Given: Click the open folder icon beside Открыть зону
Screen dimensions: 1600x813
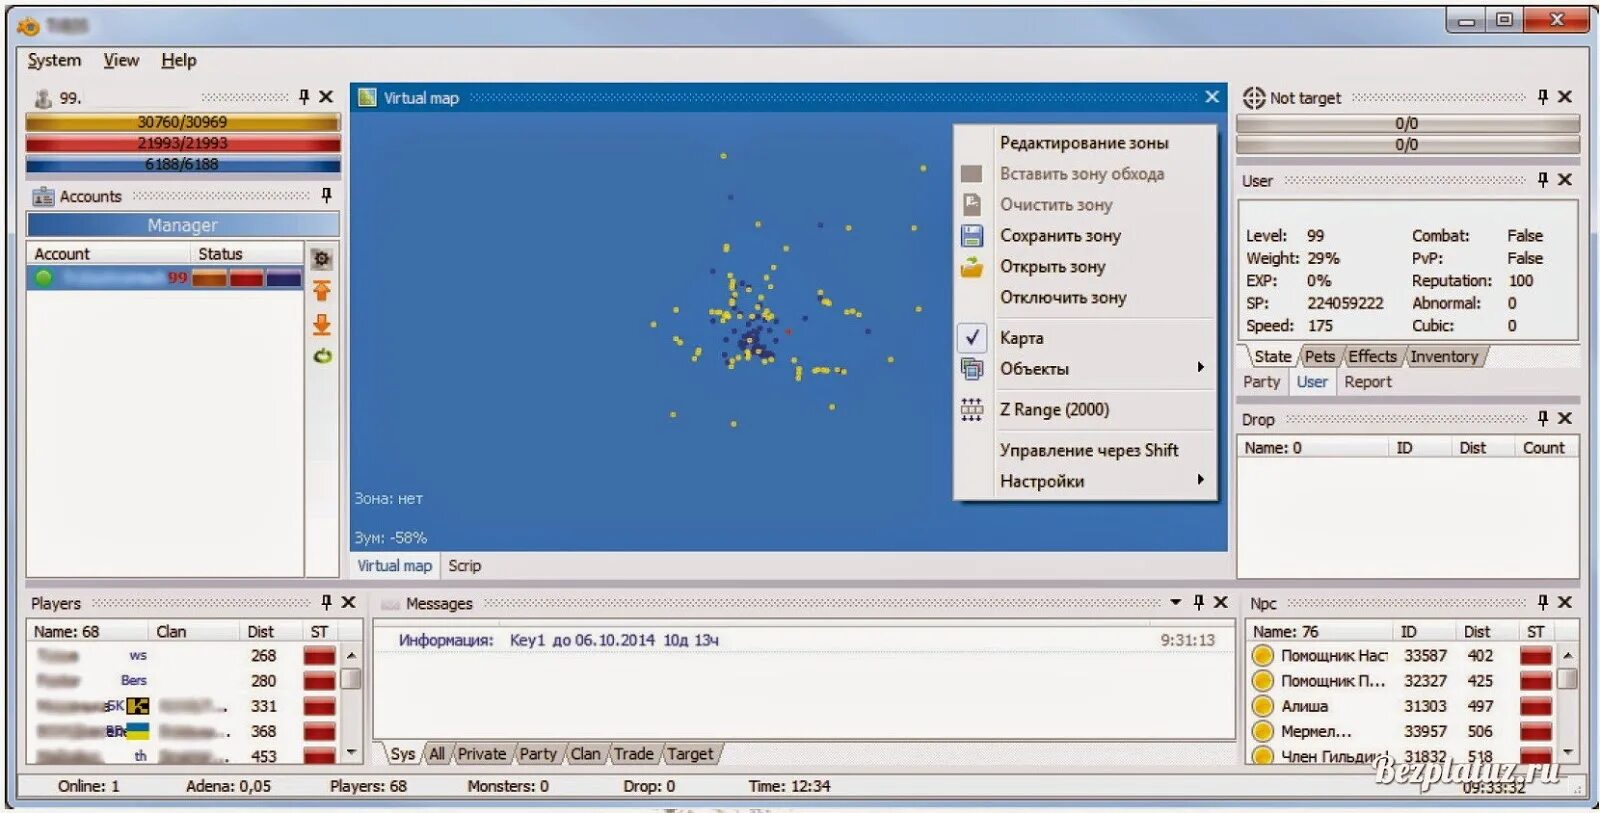Looking at the screenshot, I should (972, 267).
